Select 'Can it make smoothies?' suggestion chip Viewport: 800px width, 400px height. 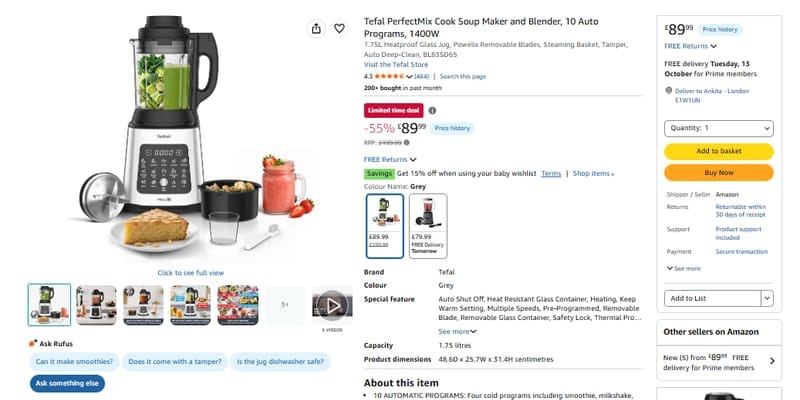[74, 362]
